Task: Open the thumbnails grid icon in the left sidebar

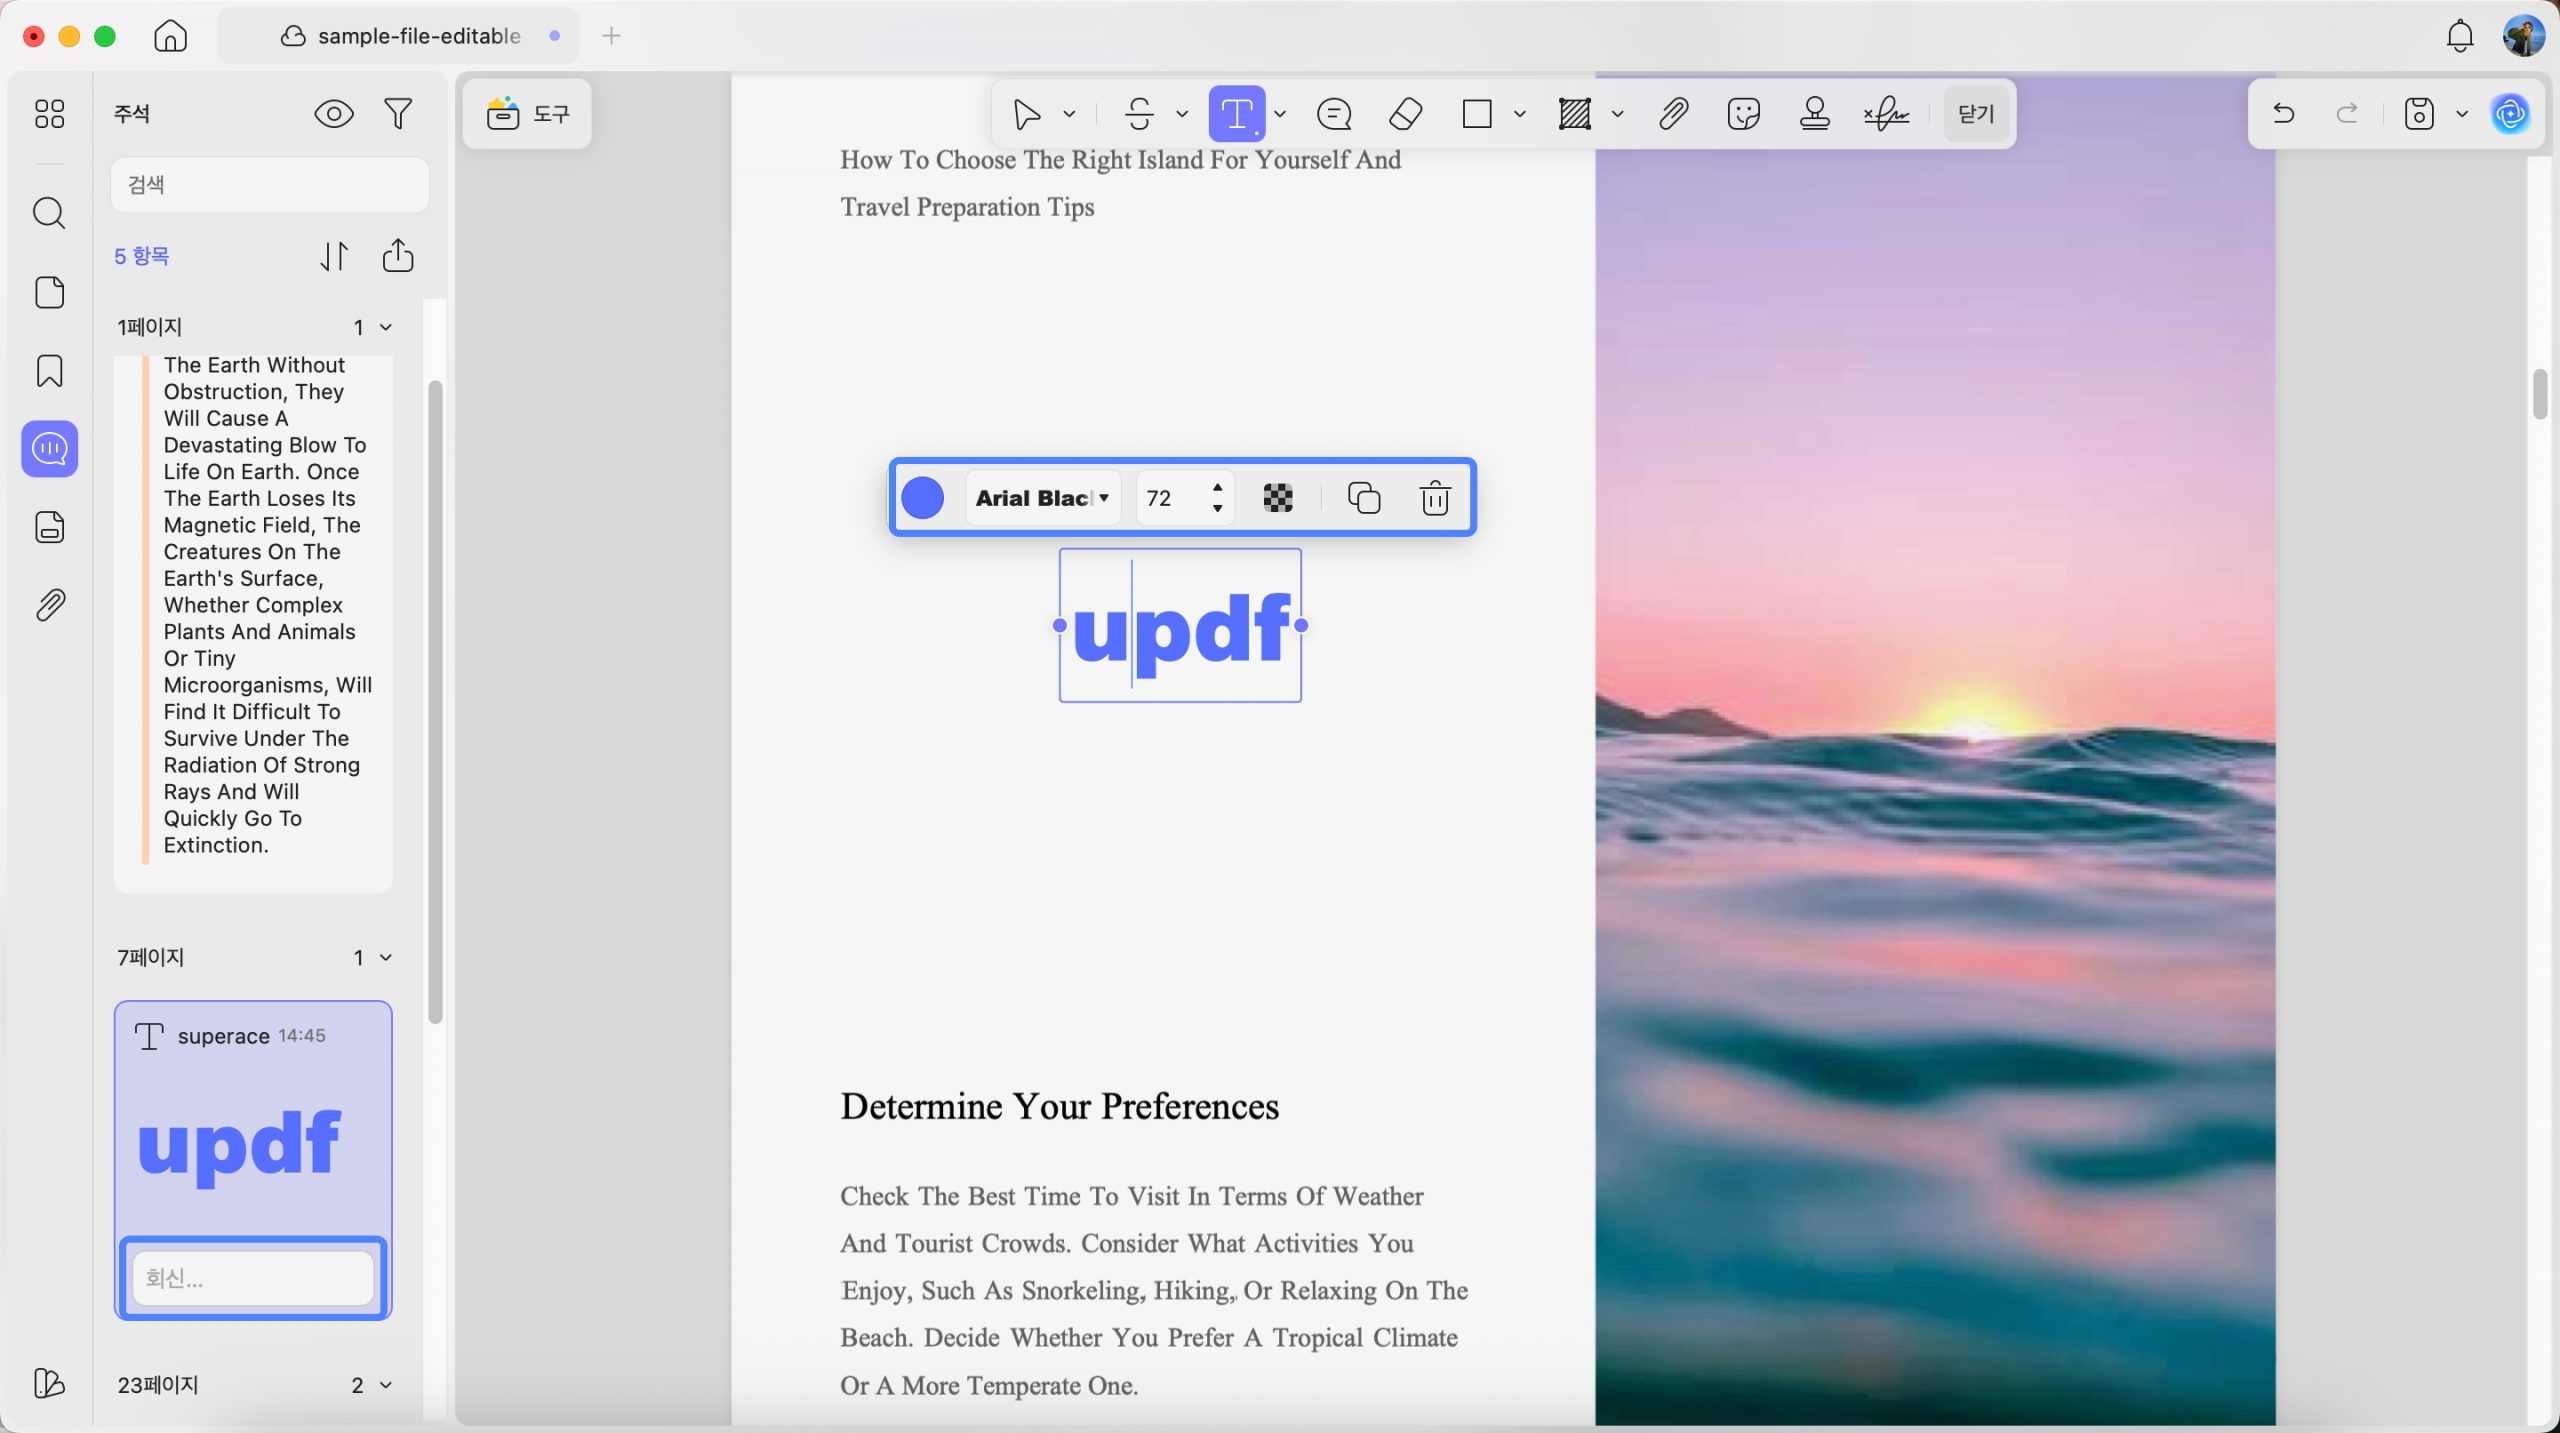Action: [x=49, y=114]
